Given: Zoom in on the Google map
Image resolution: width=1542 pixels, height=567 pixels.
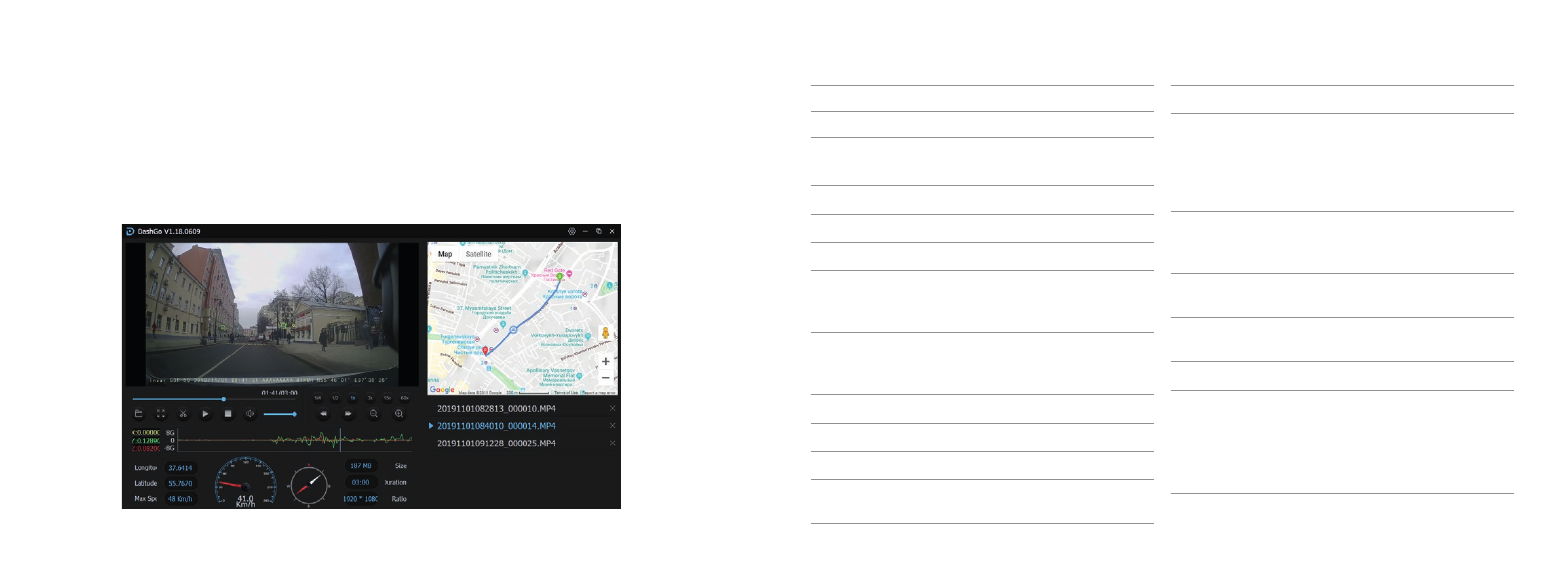Looking at the screenshot, I should [605, 361].
